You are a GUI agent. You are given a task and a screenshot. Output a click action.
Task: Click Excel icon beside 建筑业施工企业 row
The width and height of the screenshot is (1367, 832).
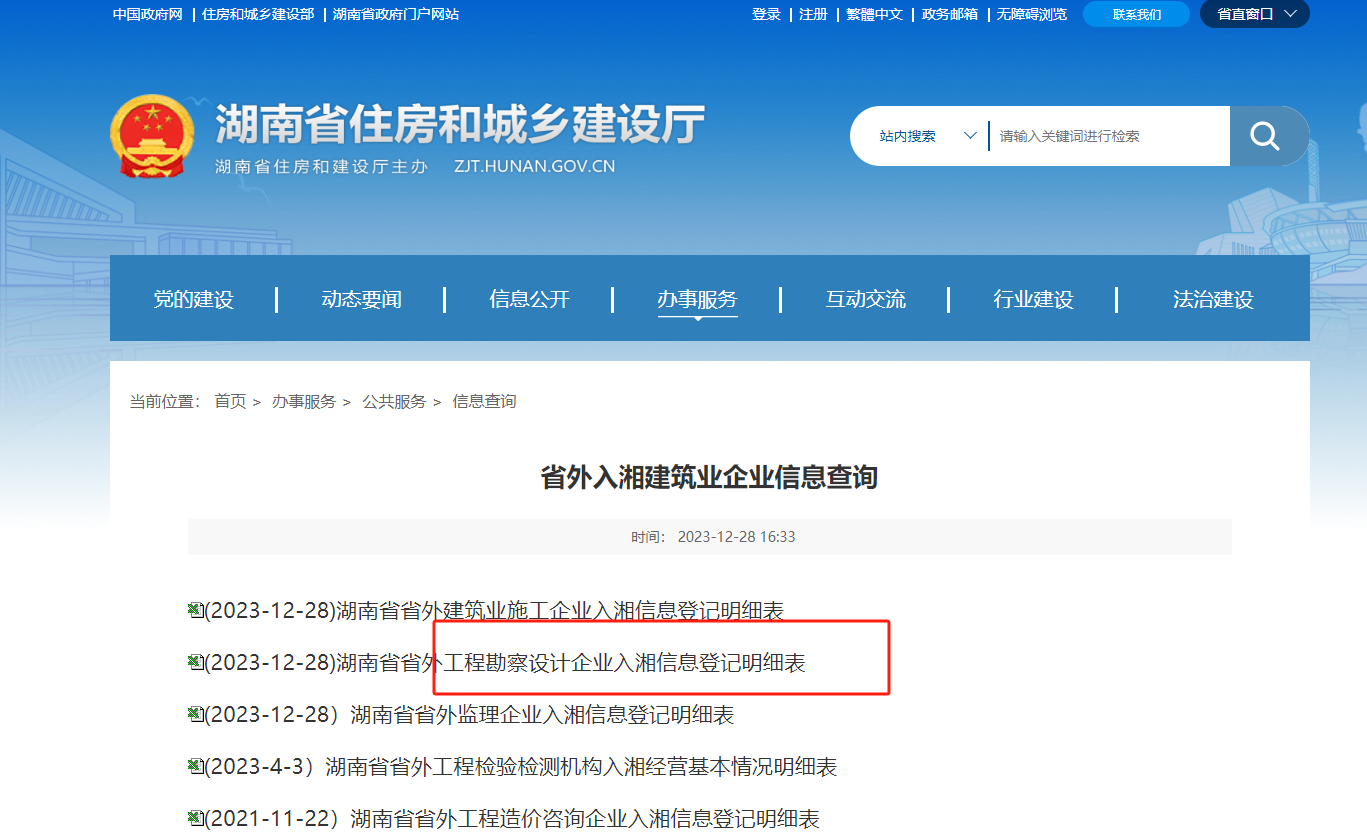click(x=196, y=610)
